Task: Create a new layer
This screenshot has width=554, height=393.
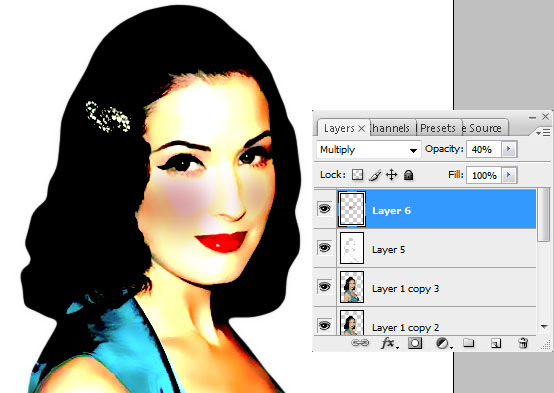Action: 496,343
